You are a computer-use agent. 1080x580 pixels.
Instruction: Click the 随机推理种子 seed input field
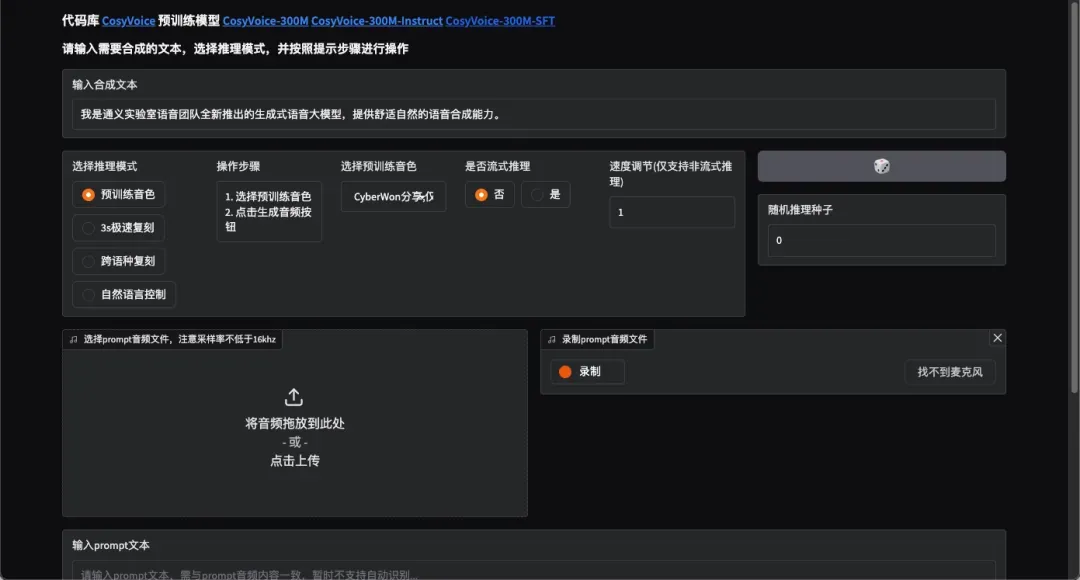[x=881, y=241]
